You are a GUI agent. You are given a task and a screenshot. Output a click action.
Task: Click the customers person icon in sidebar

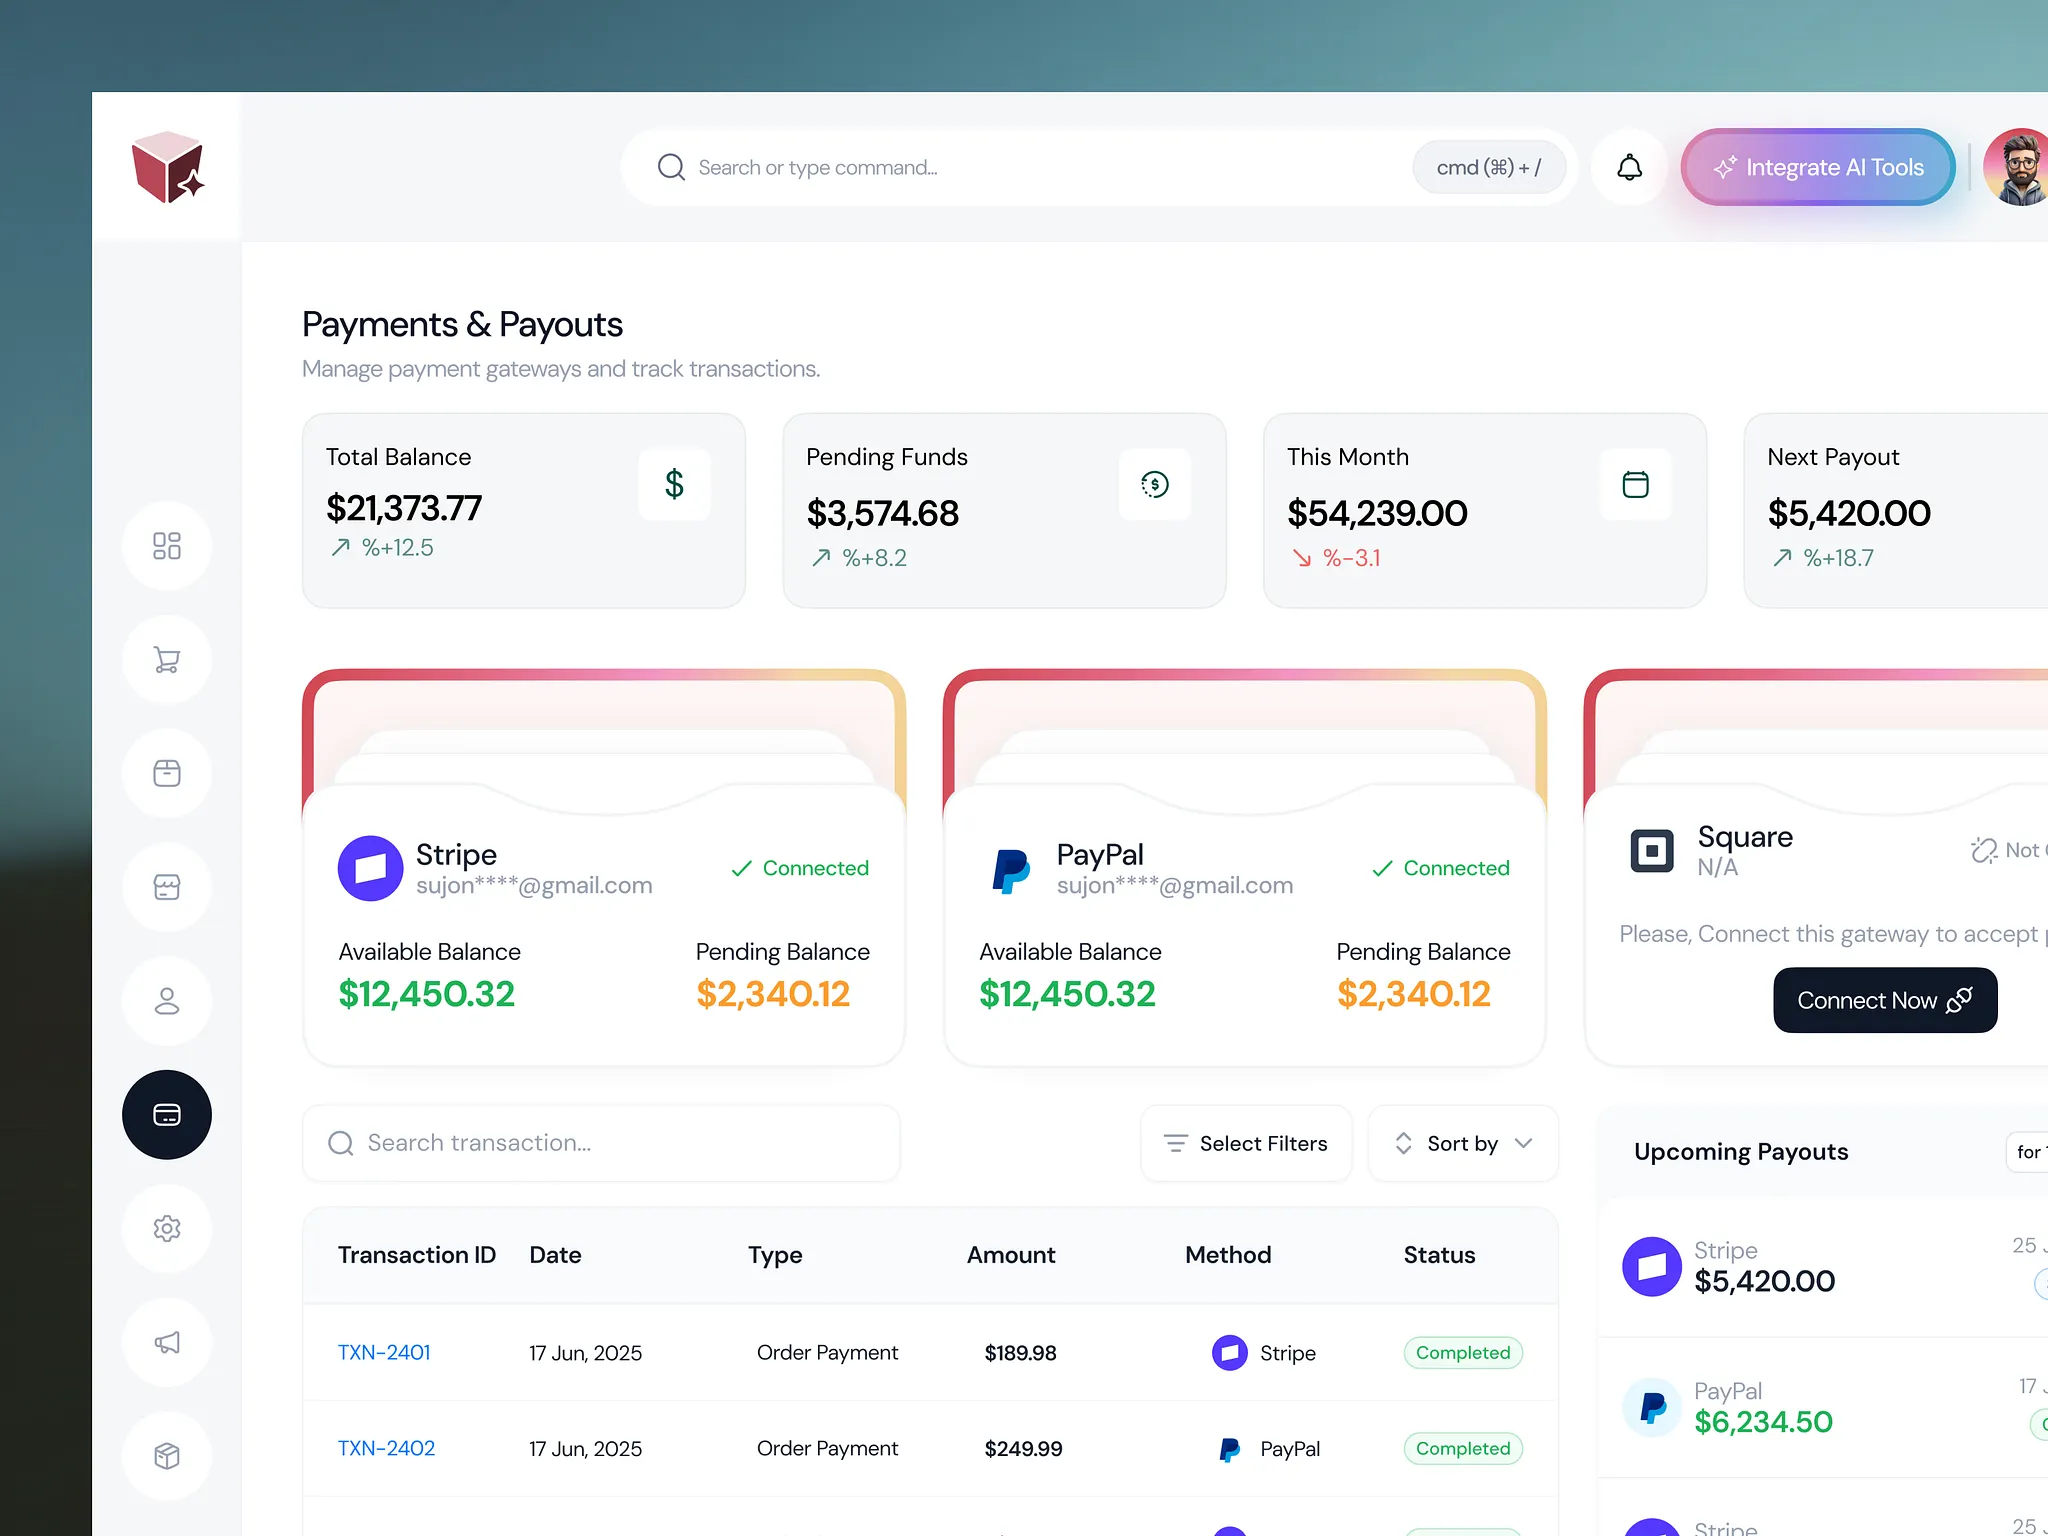click(167, 1001)
